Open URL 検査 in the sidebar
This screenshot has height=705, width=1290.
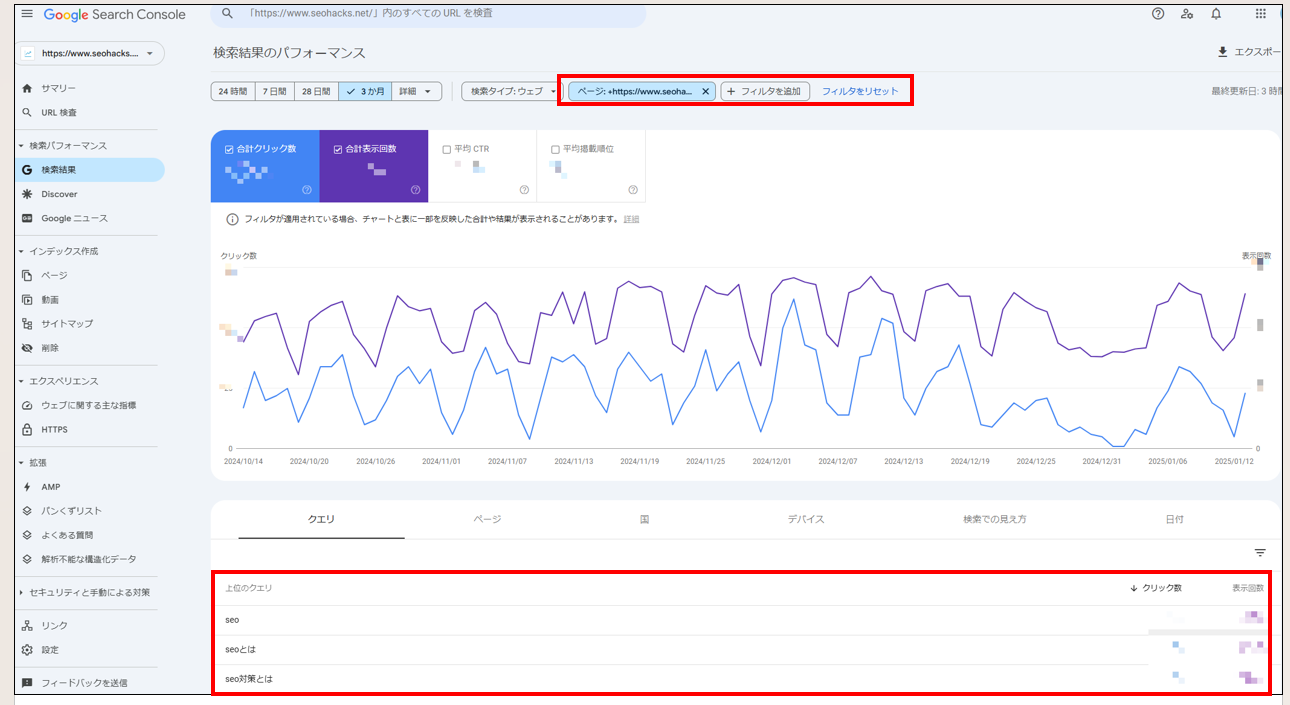pyautogui.click(x=59, y=113)
